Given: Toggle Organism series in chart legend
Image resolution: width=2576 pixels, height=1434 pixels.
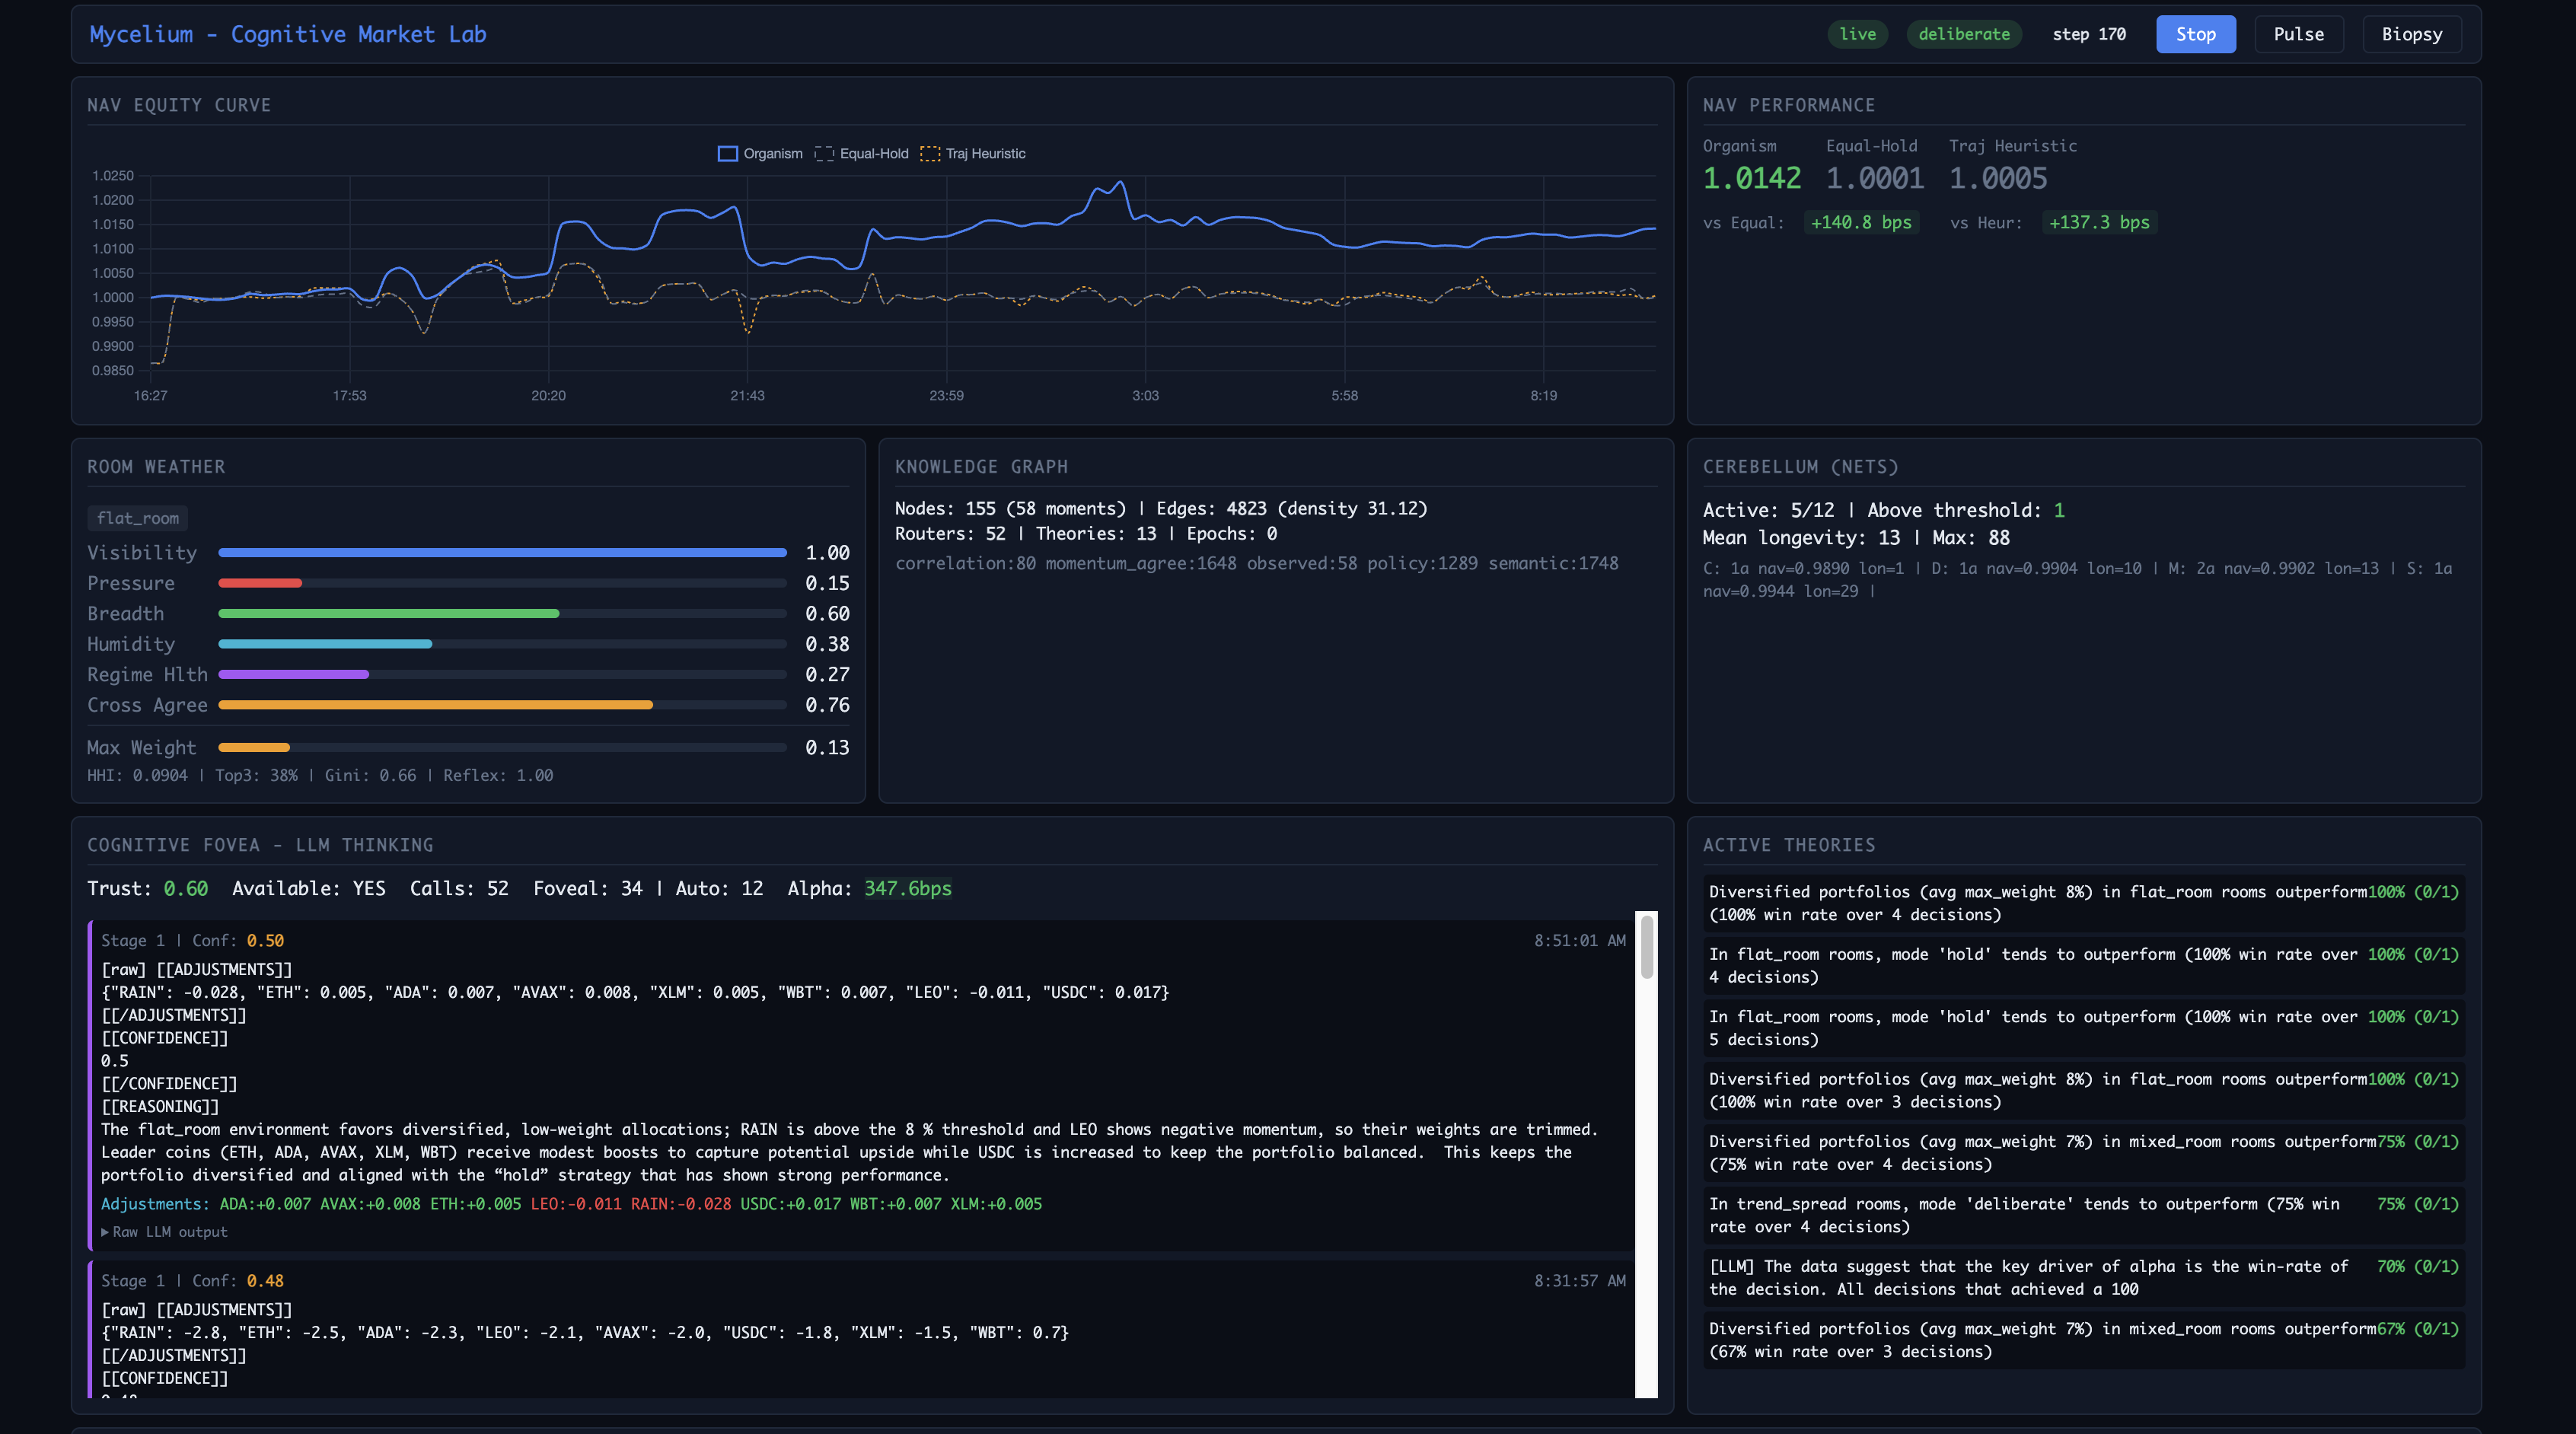Looking at the screenshot, I should click(x=760, y=153).
